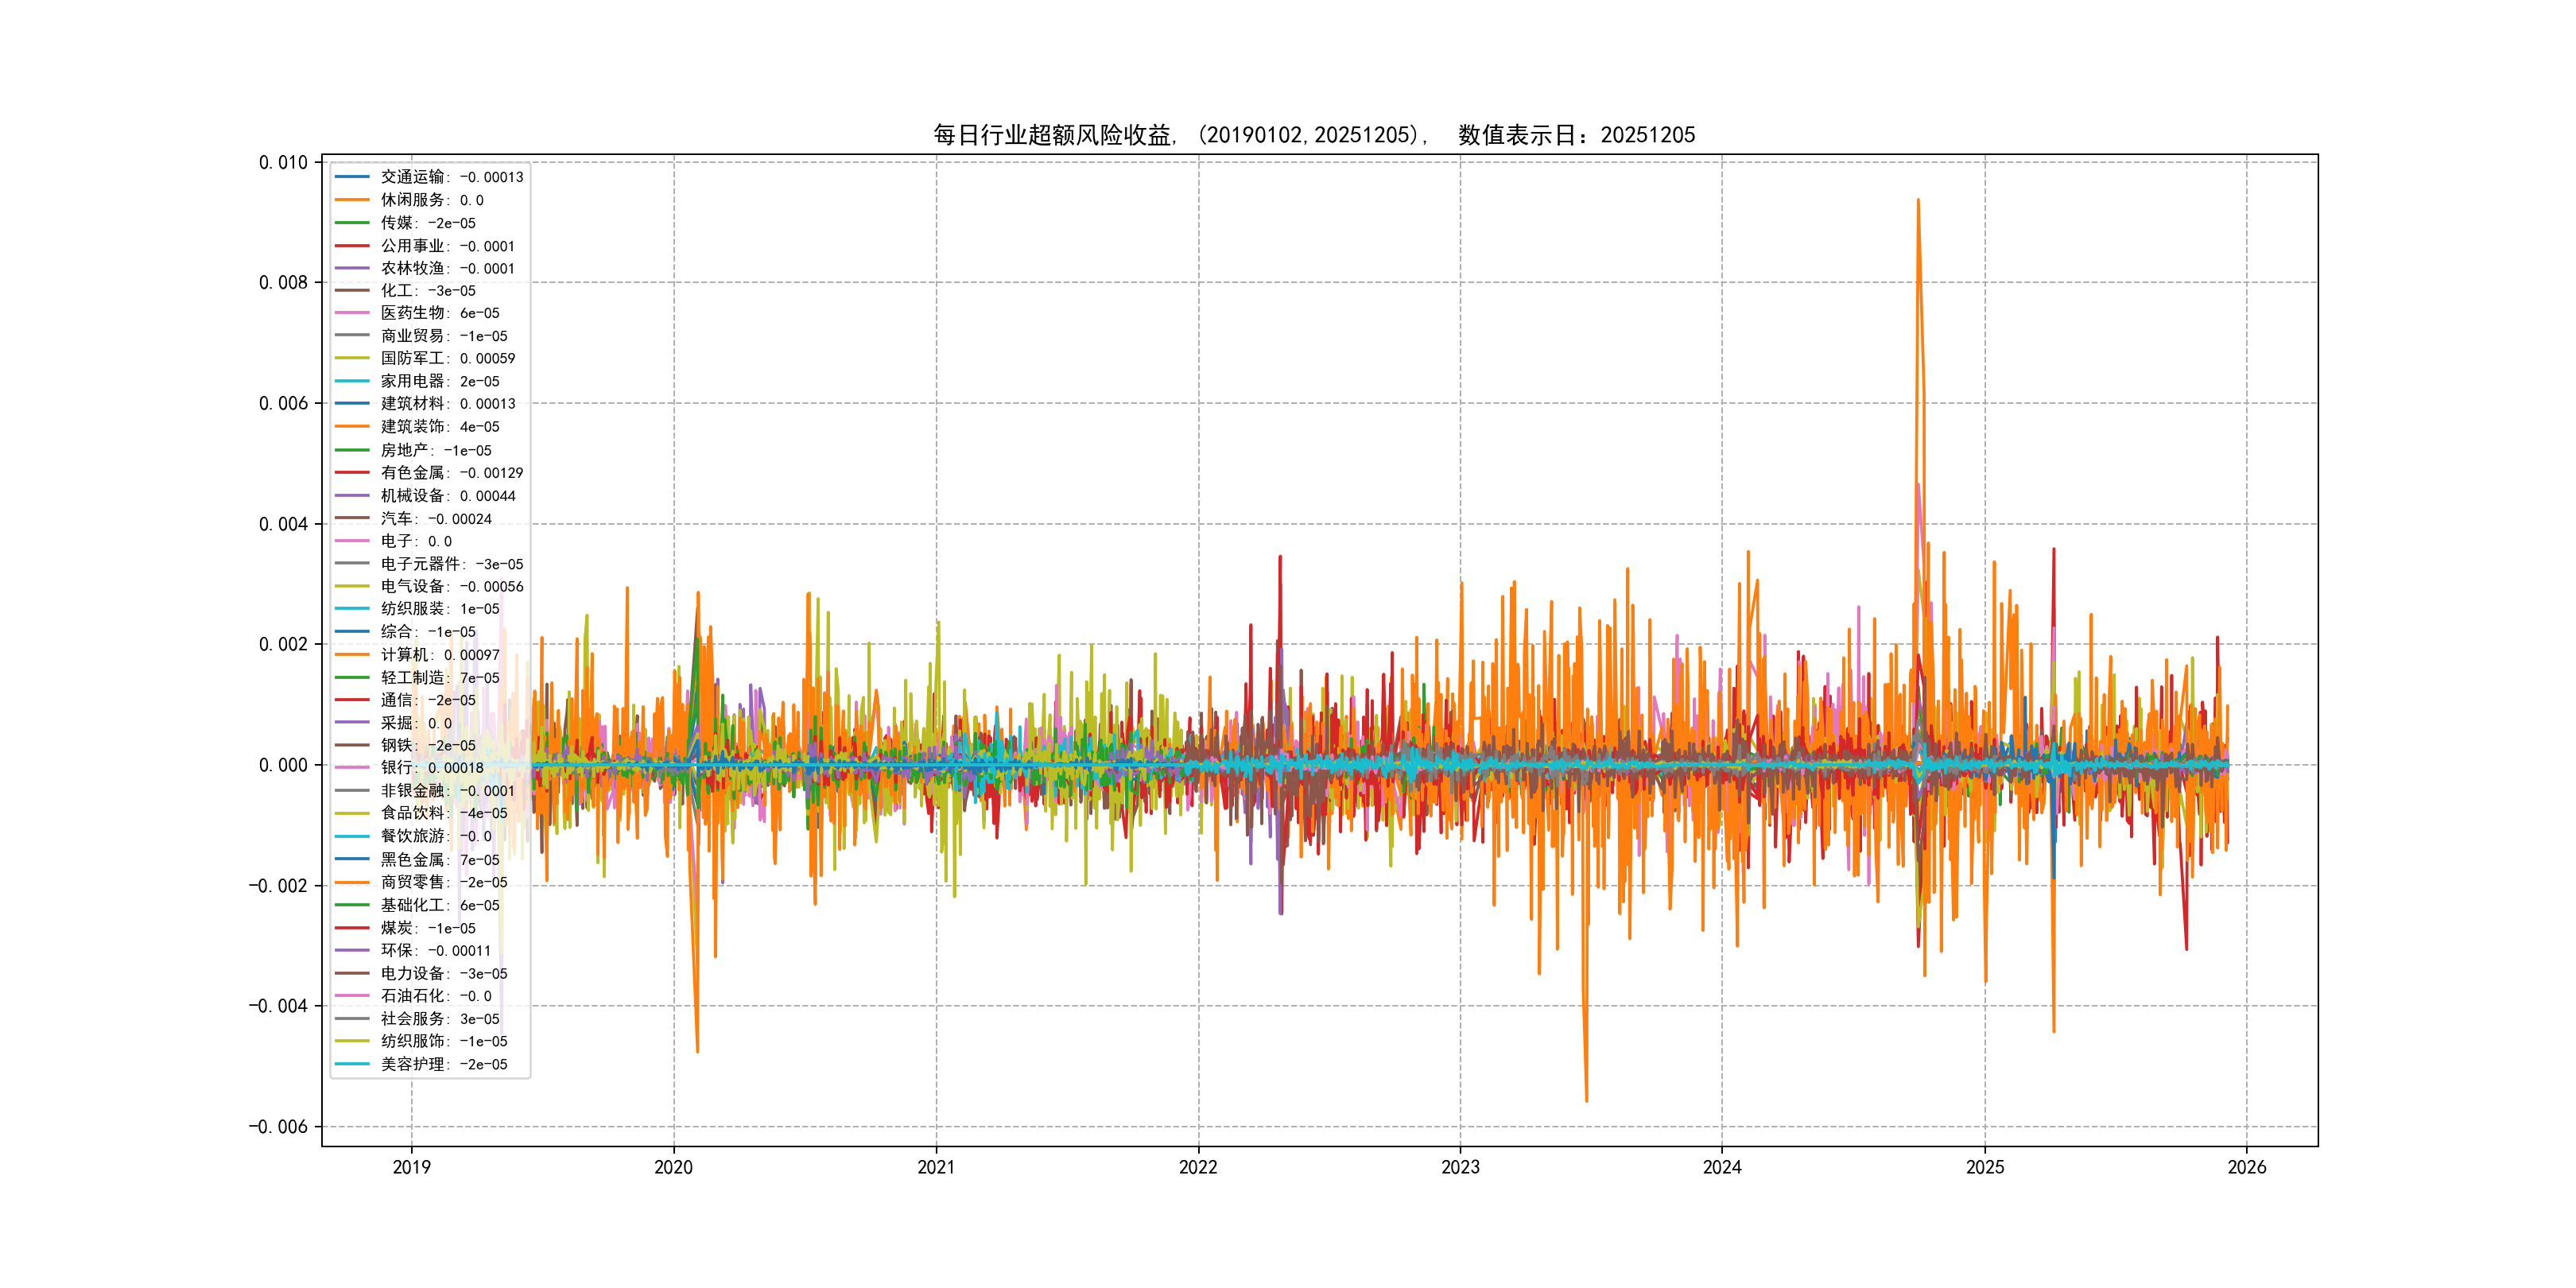This screenshot has width=2576, height=1288.
Task: Click the 2025 x-axis tick label
Action: pyautogui.click(x=1985, y=1167)
